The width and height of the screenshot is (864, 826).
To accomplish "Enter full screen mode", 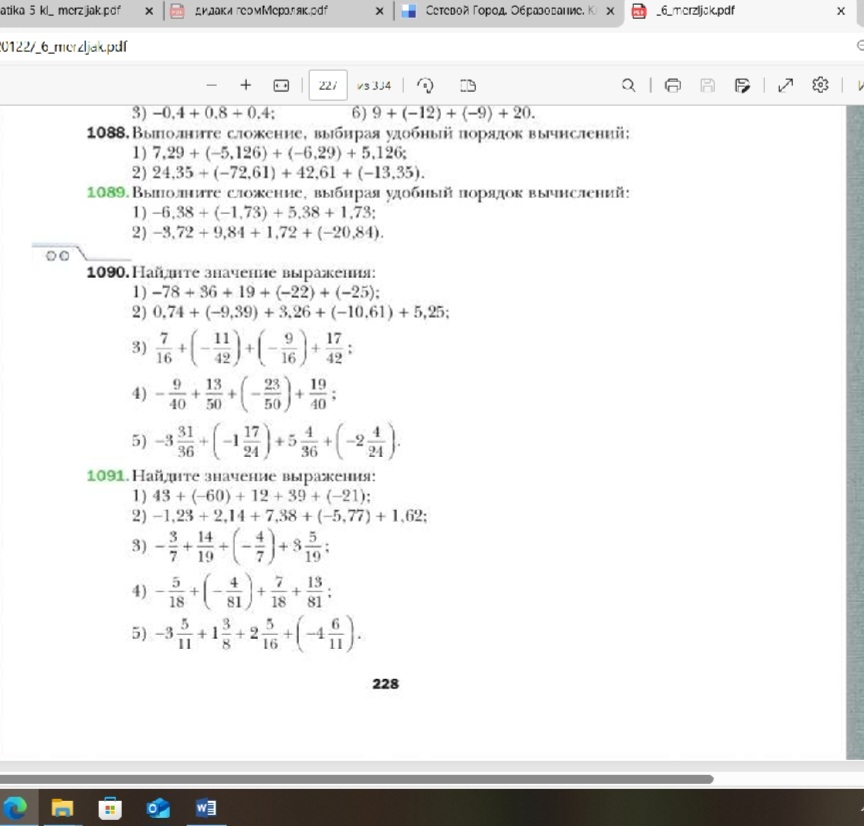I will [786, 85].
